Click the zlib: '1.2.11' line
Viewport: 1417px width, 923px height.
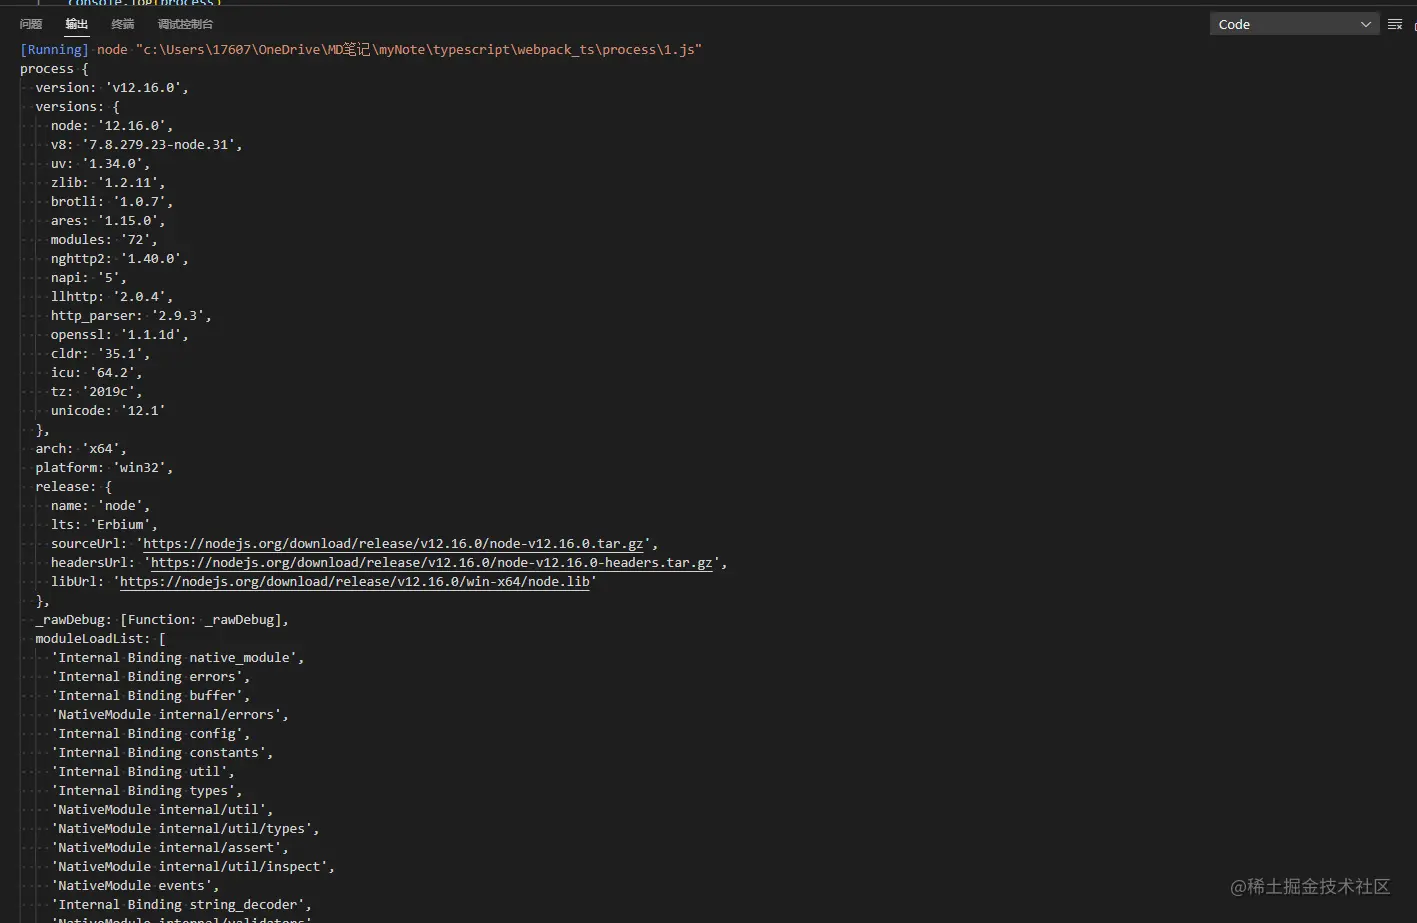click(x=108, y=183)
